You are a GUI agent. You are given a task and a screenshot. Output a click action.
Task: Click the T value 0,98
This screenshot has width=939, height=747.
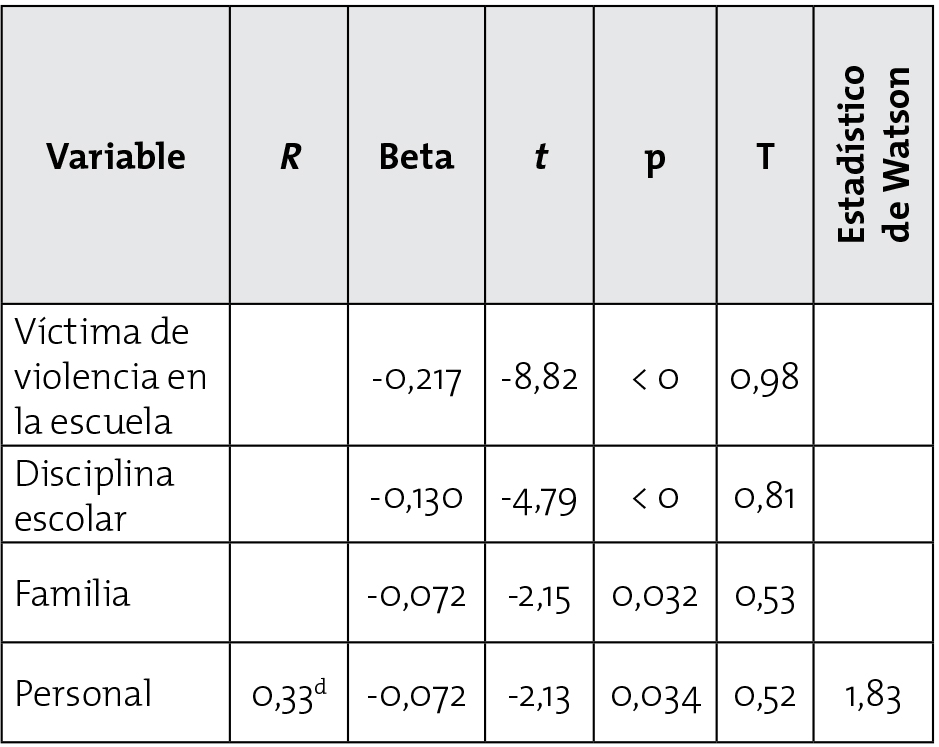click(765, 379)
